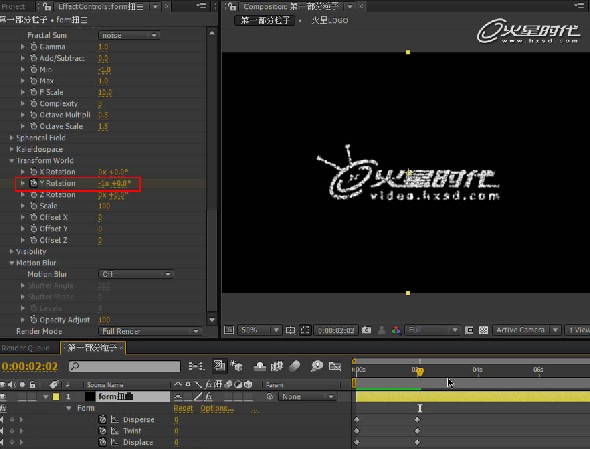Click the Opacity Adjust stopwatch

pos(33,320)
